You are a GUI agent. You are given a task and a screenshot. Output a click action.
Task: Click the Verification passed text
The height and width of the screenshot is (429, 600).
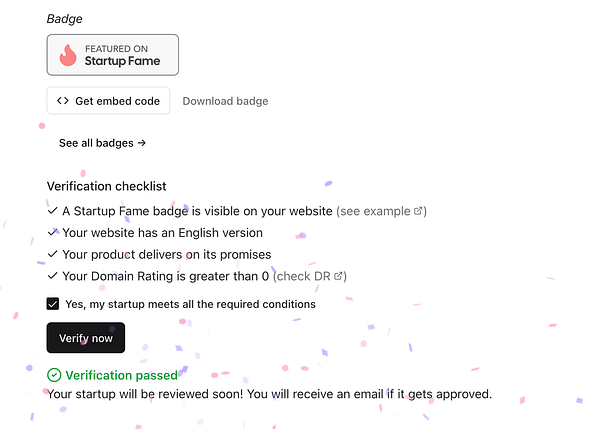[121, 375]
